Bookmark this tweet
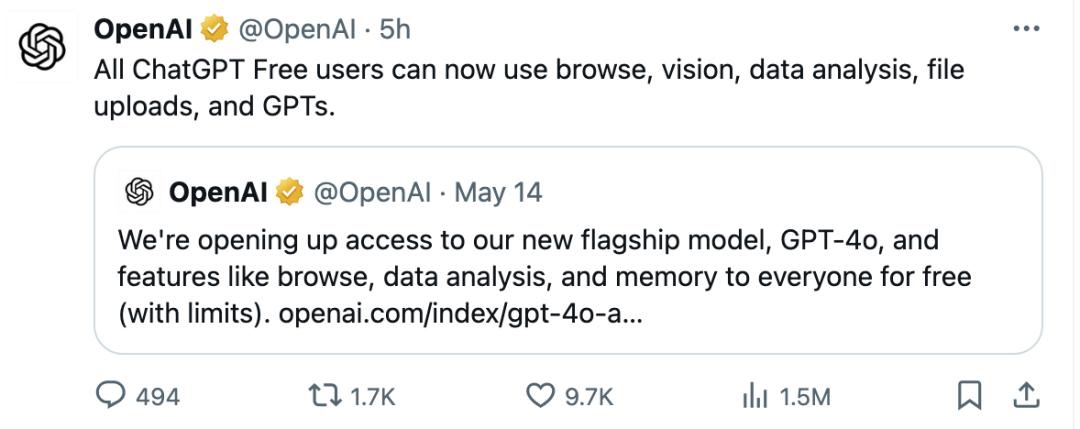The image size is (1080, 429). pos(969,396)
